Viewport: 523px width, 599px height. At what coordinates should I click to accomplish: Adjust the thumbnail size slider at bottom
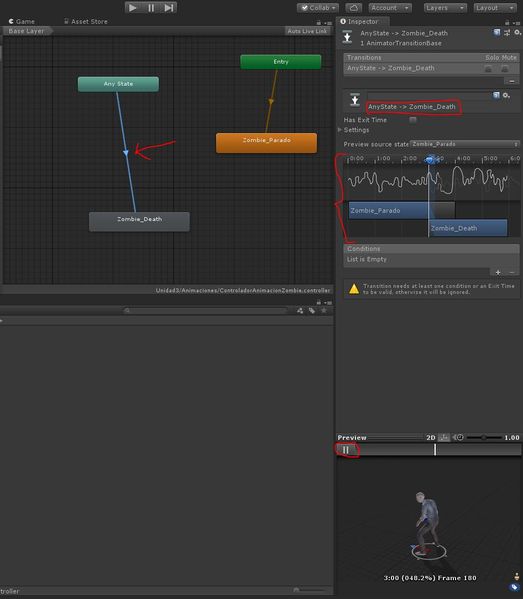309,590
